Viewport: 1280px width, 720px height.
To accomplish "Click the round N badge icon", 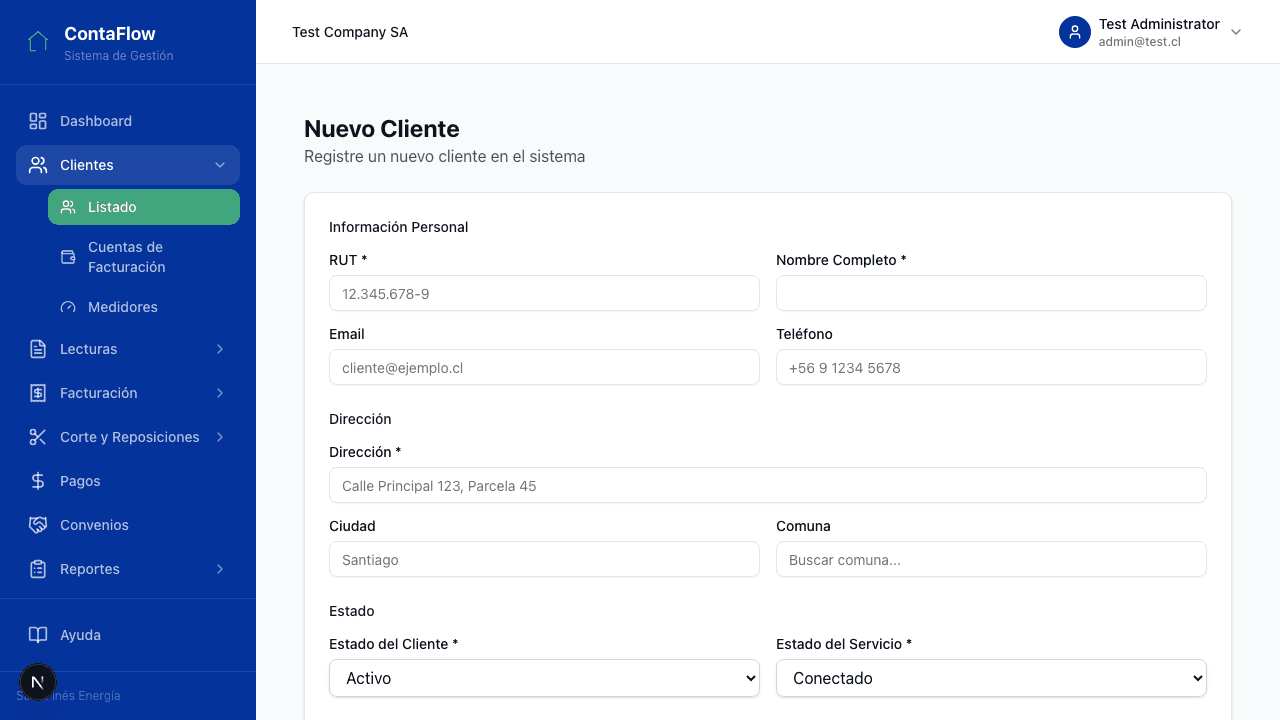I will point(38,683).
